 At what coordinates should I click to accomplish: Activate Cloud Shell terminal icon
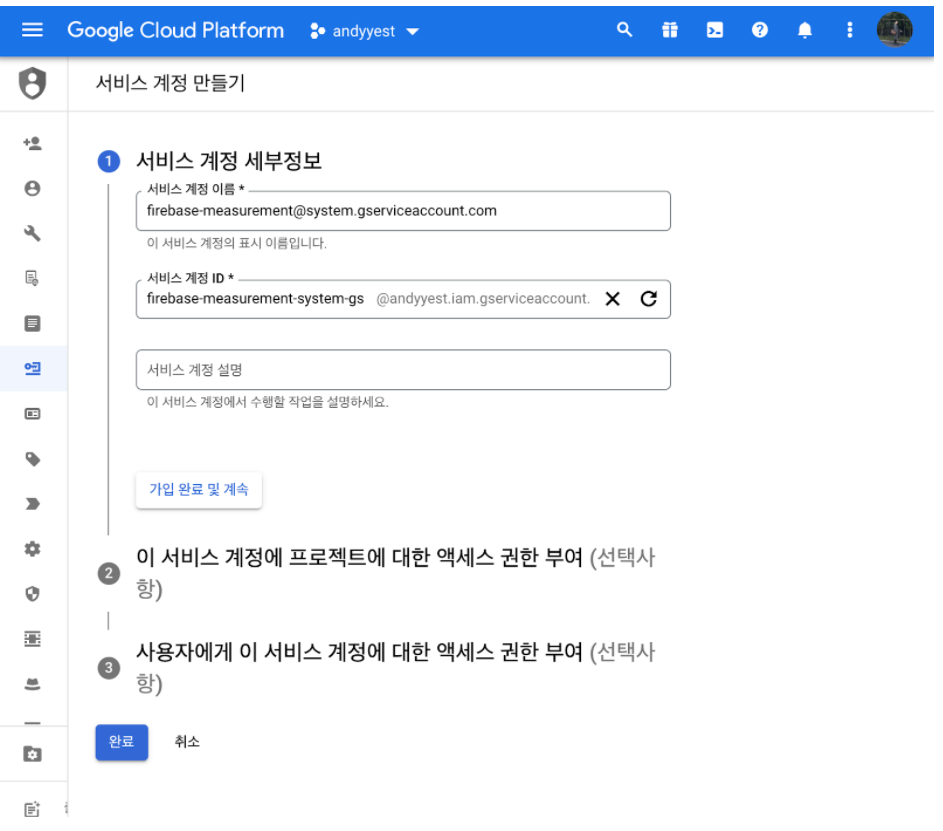click(714, 30)
